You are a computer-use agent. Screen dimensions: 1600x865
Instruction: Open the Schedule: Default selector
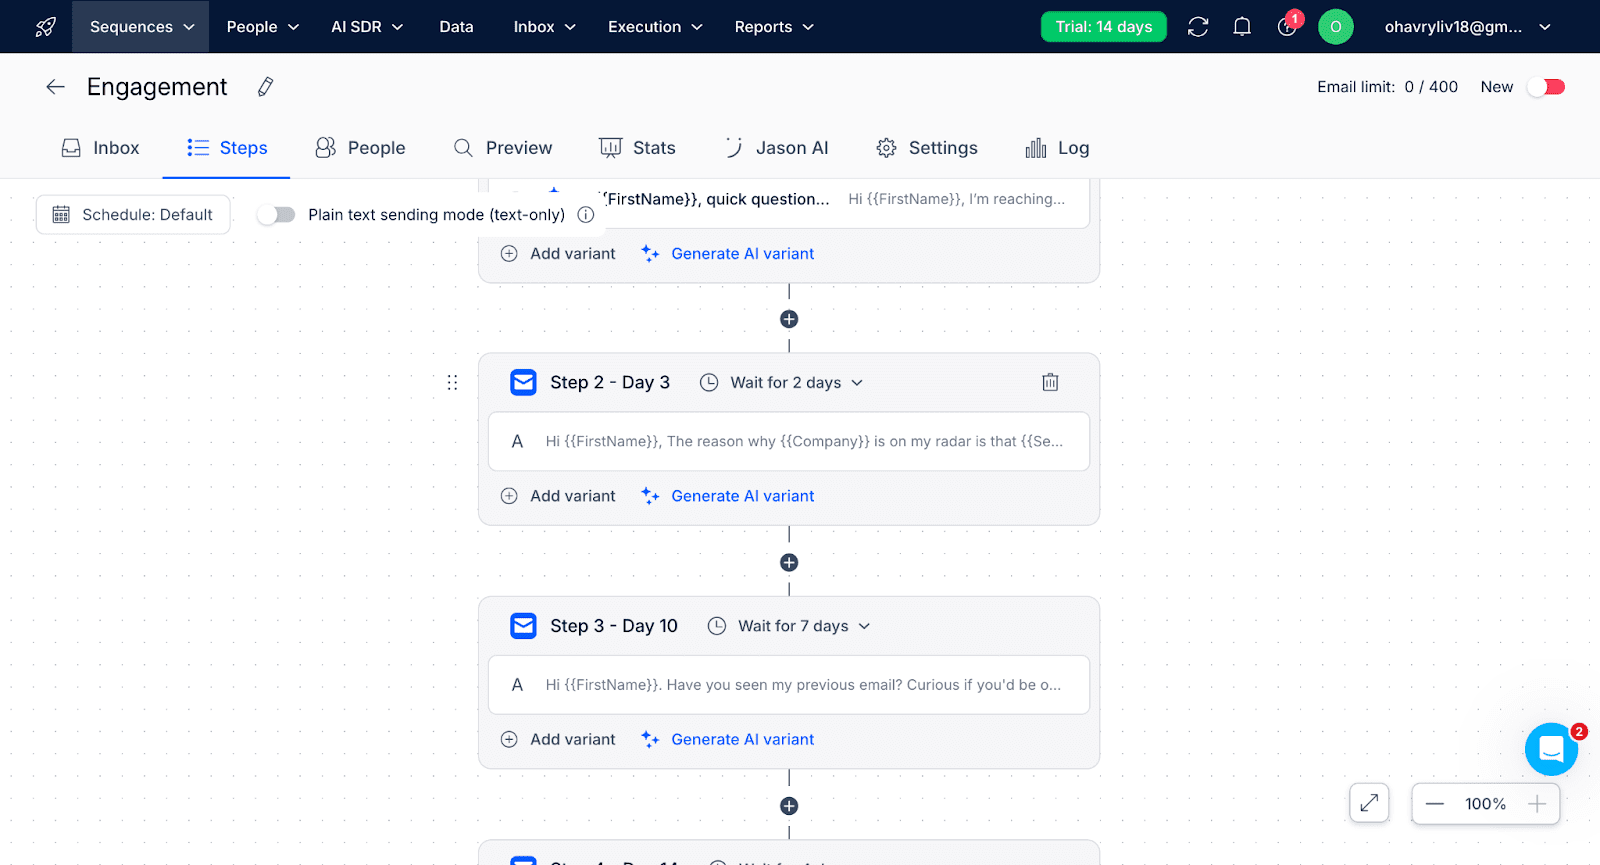pyautogui.click(x=133, y=215)
